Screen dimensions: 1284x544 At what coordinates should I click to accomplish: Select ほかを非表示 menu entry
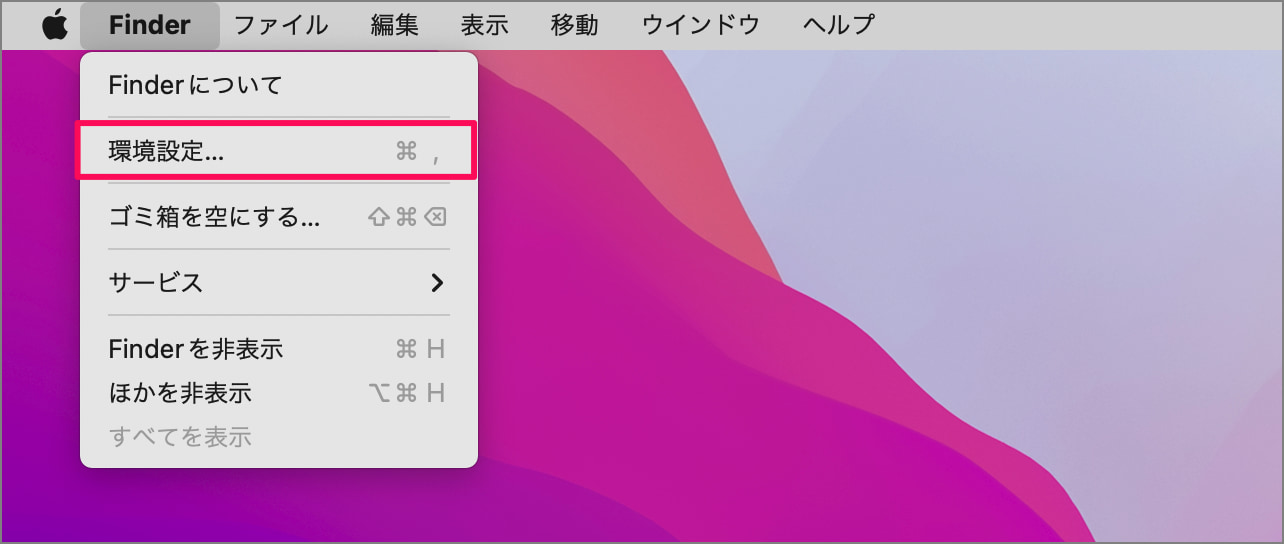click(x=279, y=393)
